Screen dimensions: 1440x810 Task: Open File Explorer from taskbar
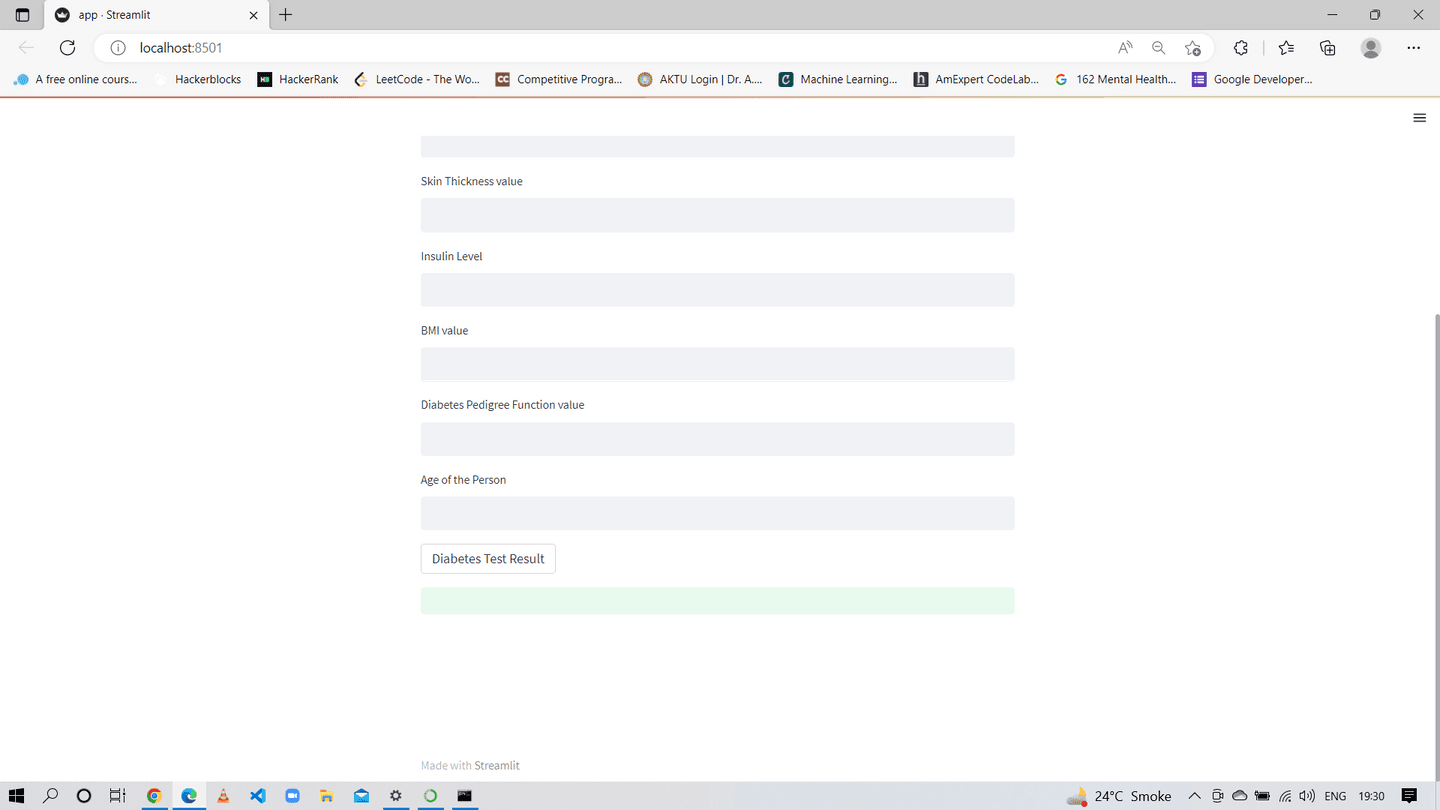327,796
